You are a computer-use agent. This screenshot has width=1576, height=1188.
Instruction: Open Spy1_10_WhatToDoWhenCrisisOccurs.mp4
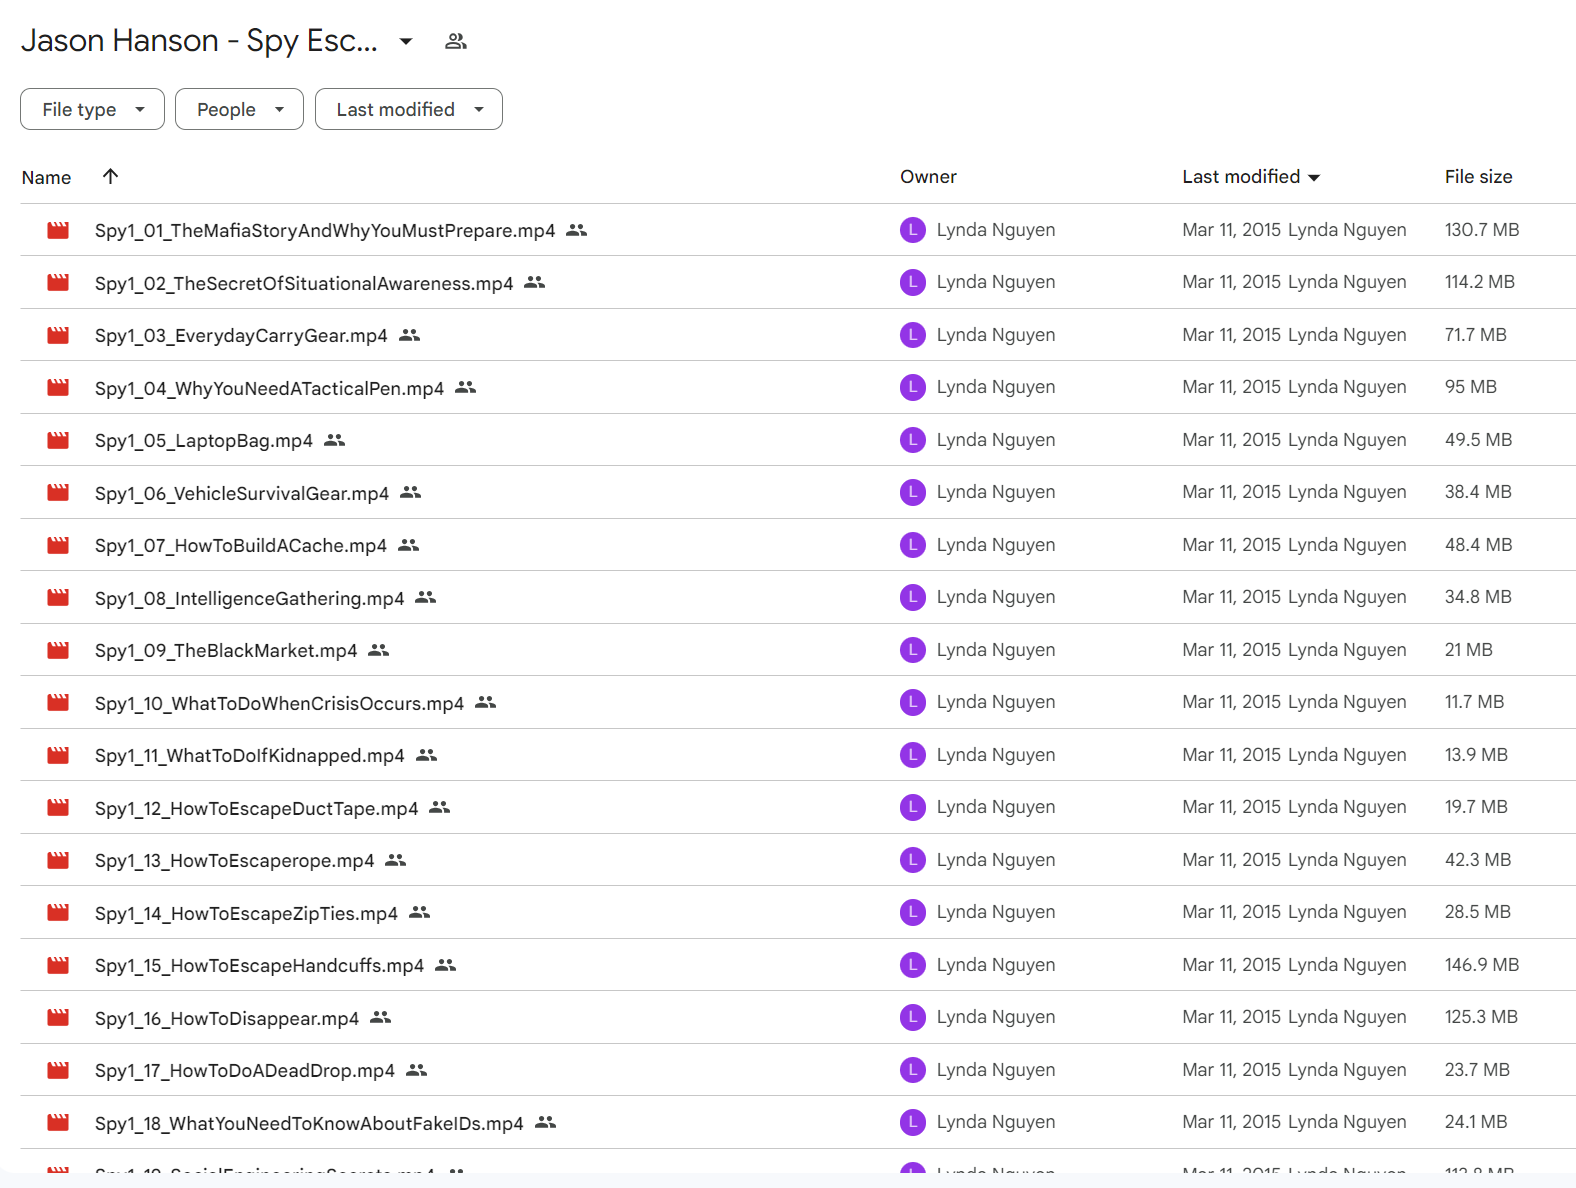(x=280, y=704)
